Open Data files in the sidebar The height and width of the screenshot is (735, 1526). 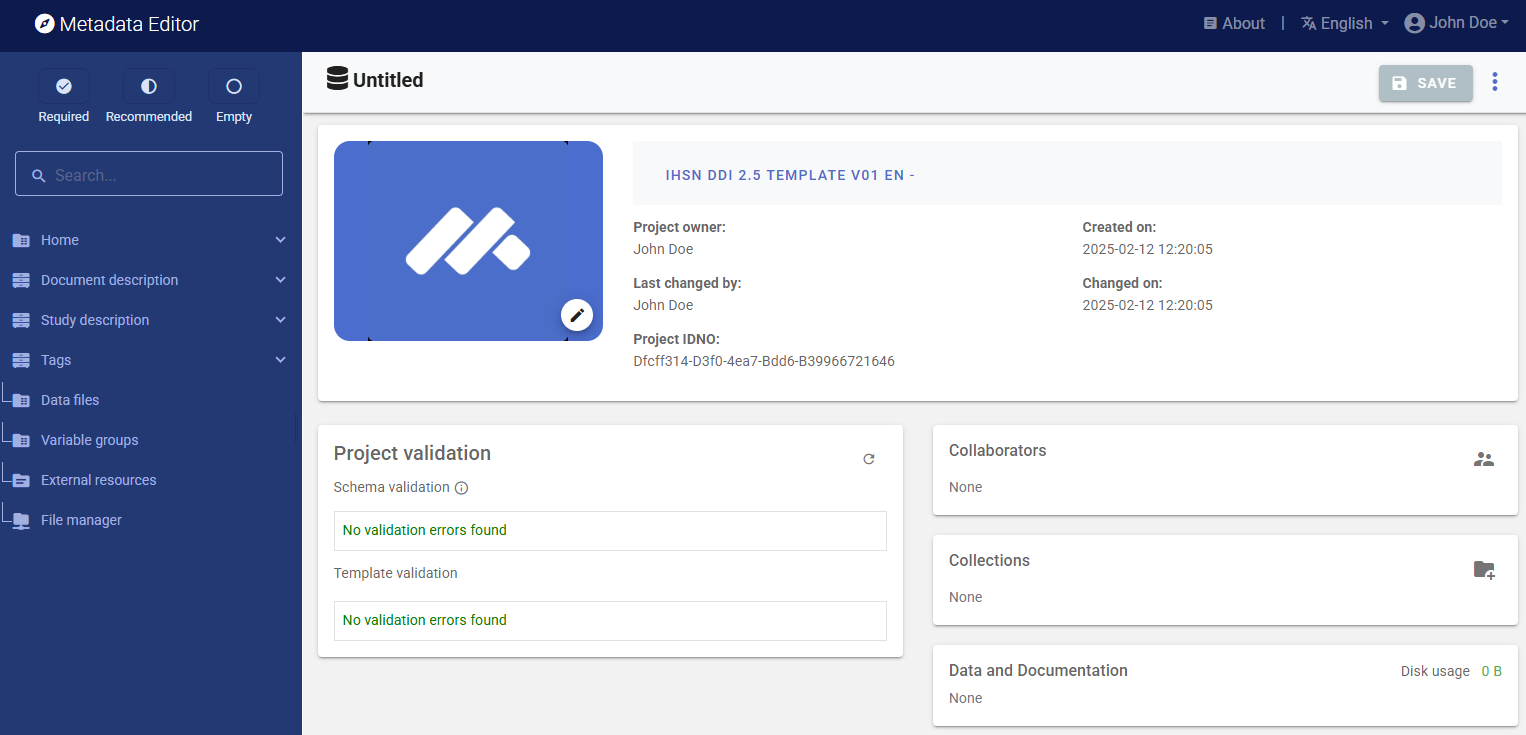pos(70,400)
